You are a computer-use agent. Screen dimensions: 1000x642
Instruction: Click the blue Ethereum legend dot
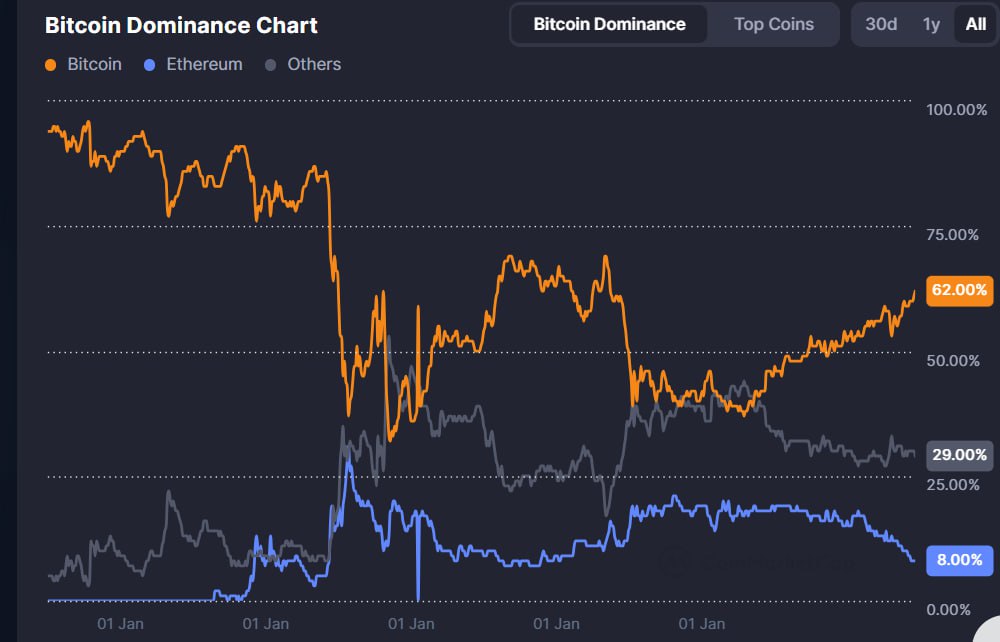[x=149, y=65]
